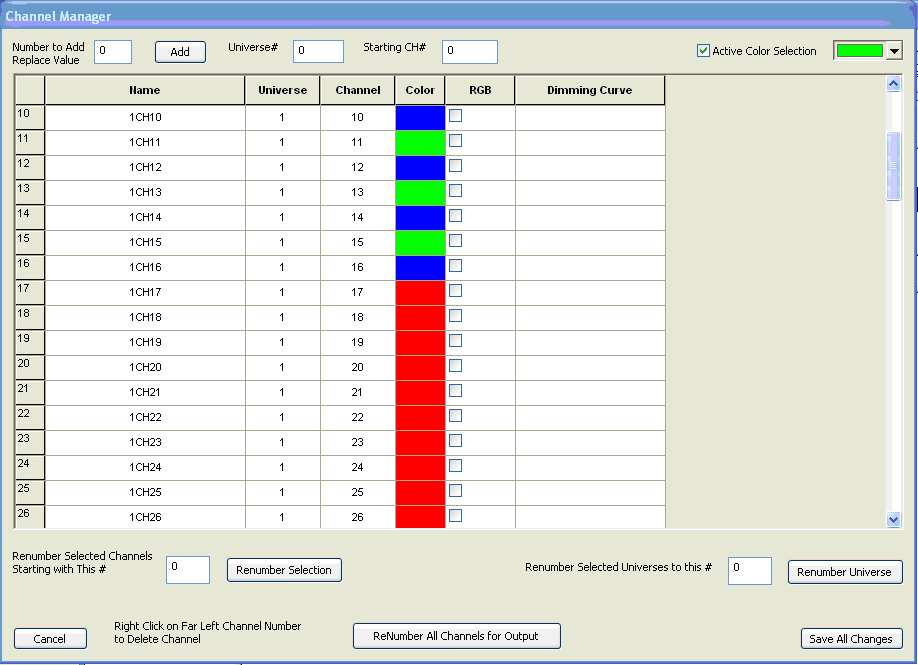The image size is (918, 665).
Task: Focus the Renumber Selected Channels input field
Action: point(188,570)
